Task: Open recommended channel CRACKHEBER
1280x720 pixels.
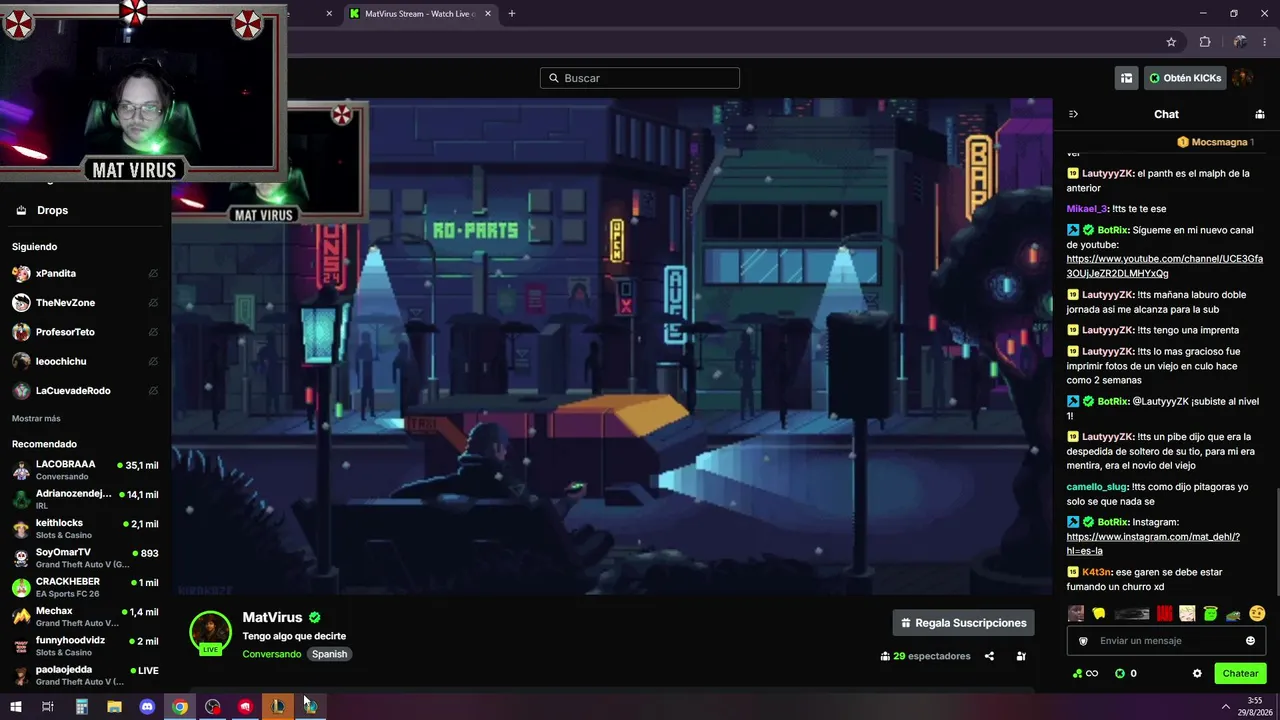Action: tap(85, 587)
